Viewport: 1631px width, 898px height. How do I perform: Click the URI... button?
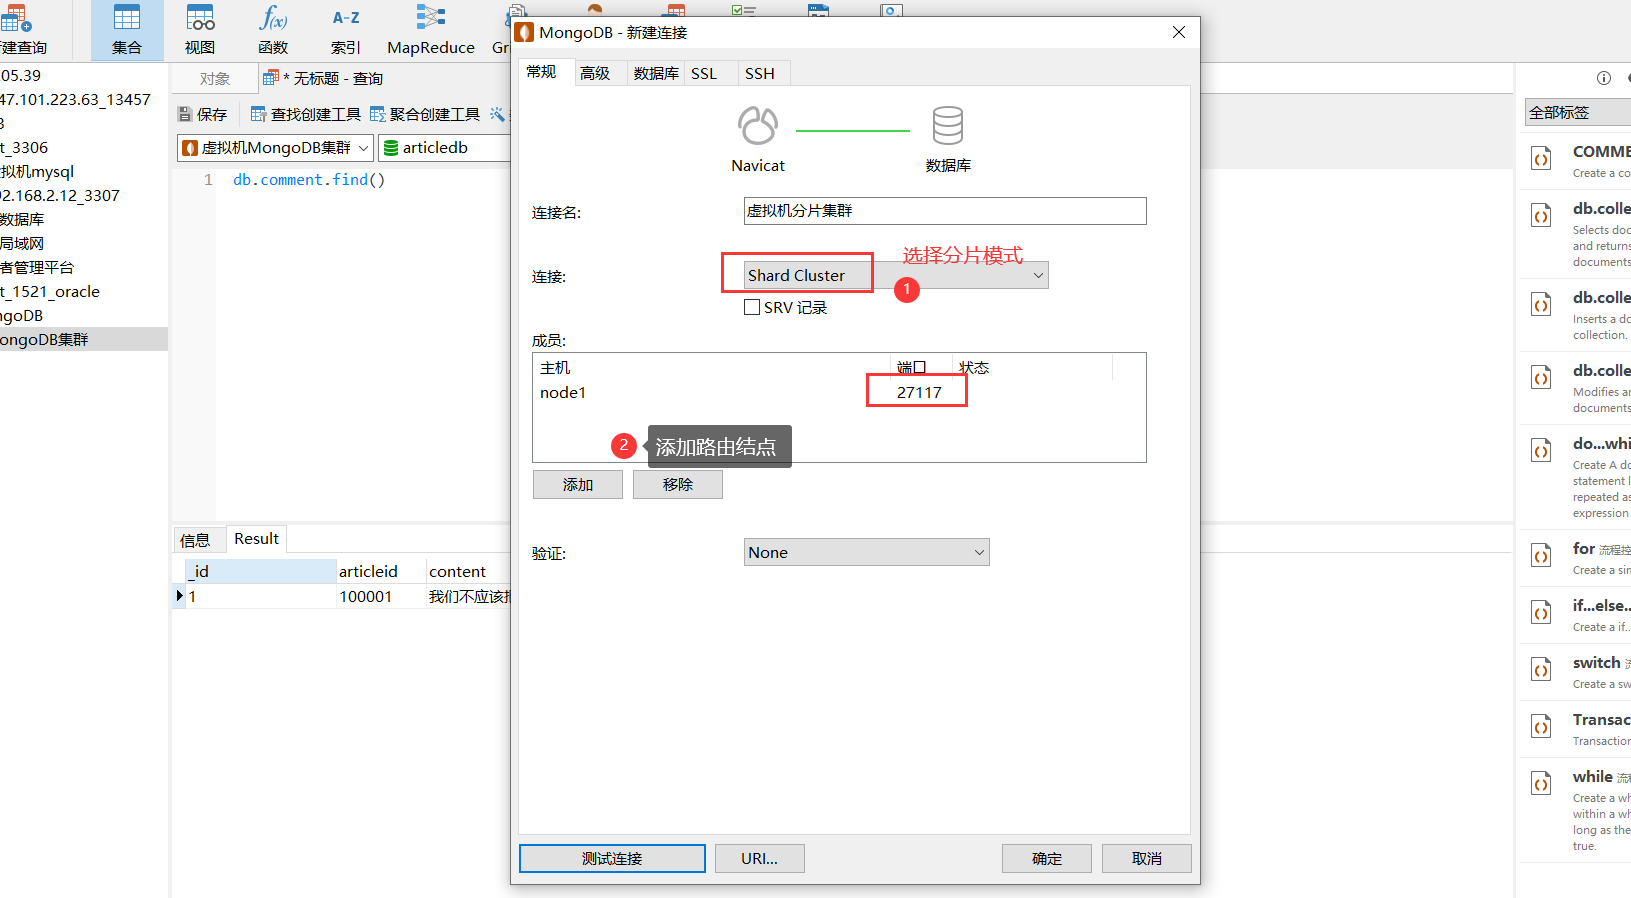point(760,858)
